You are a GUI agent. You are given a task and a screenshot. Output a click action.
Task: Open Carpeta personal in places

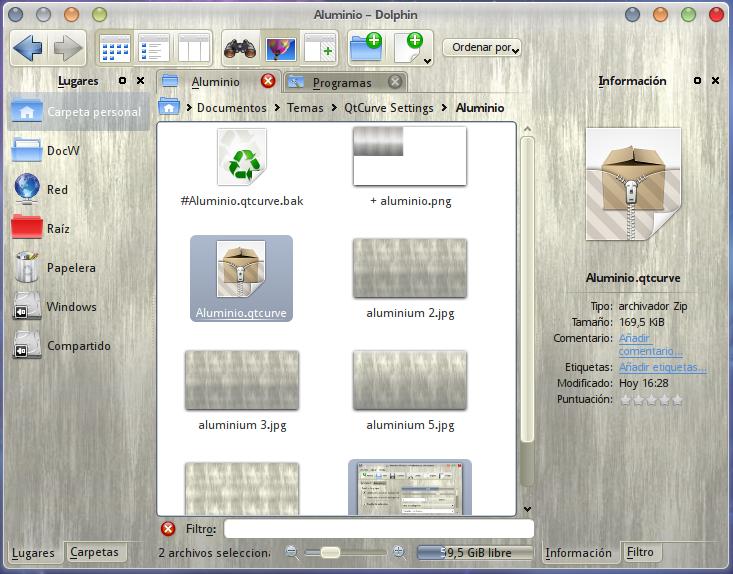click(79, 112)
